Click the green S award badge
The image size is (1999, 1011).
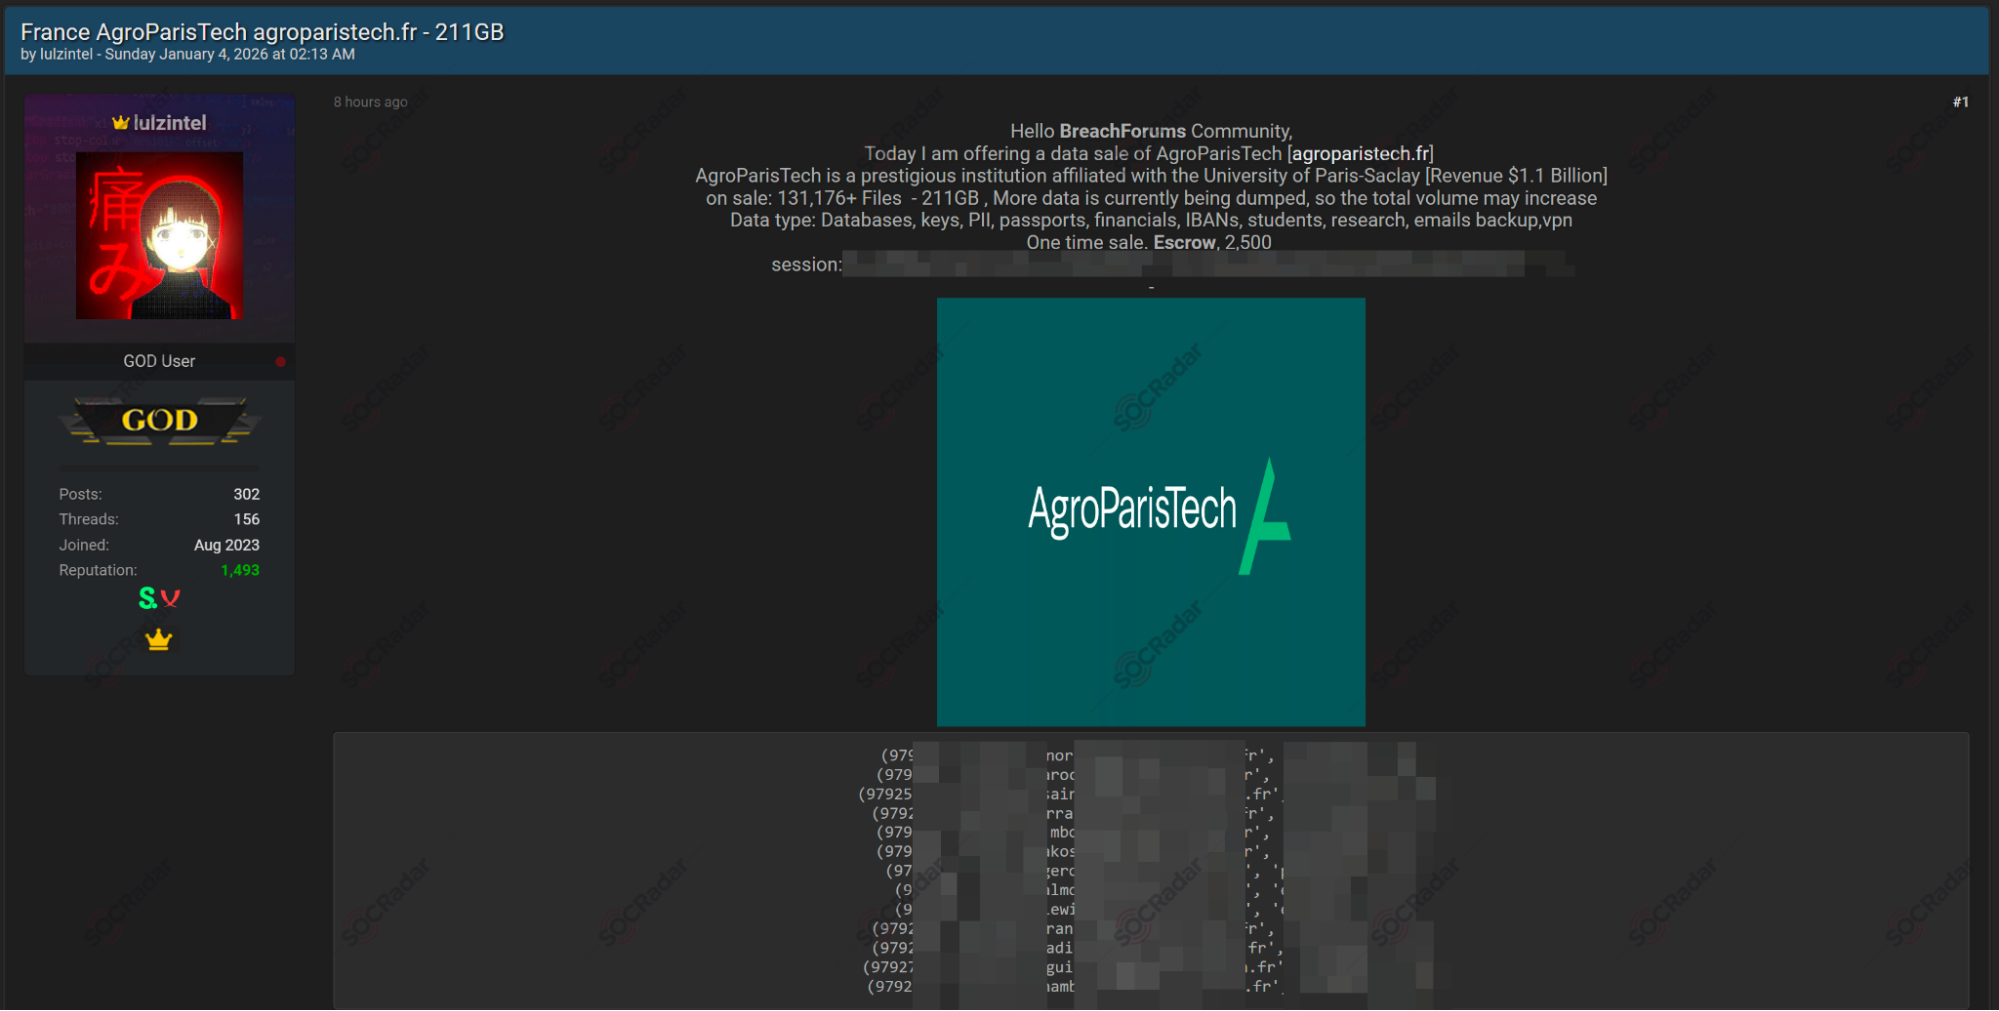[147, 598]
